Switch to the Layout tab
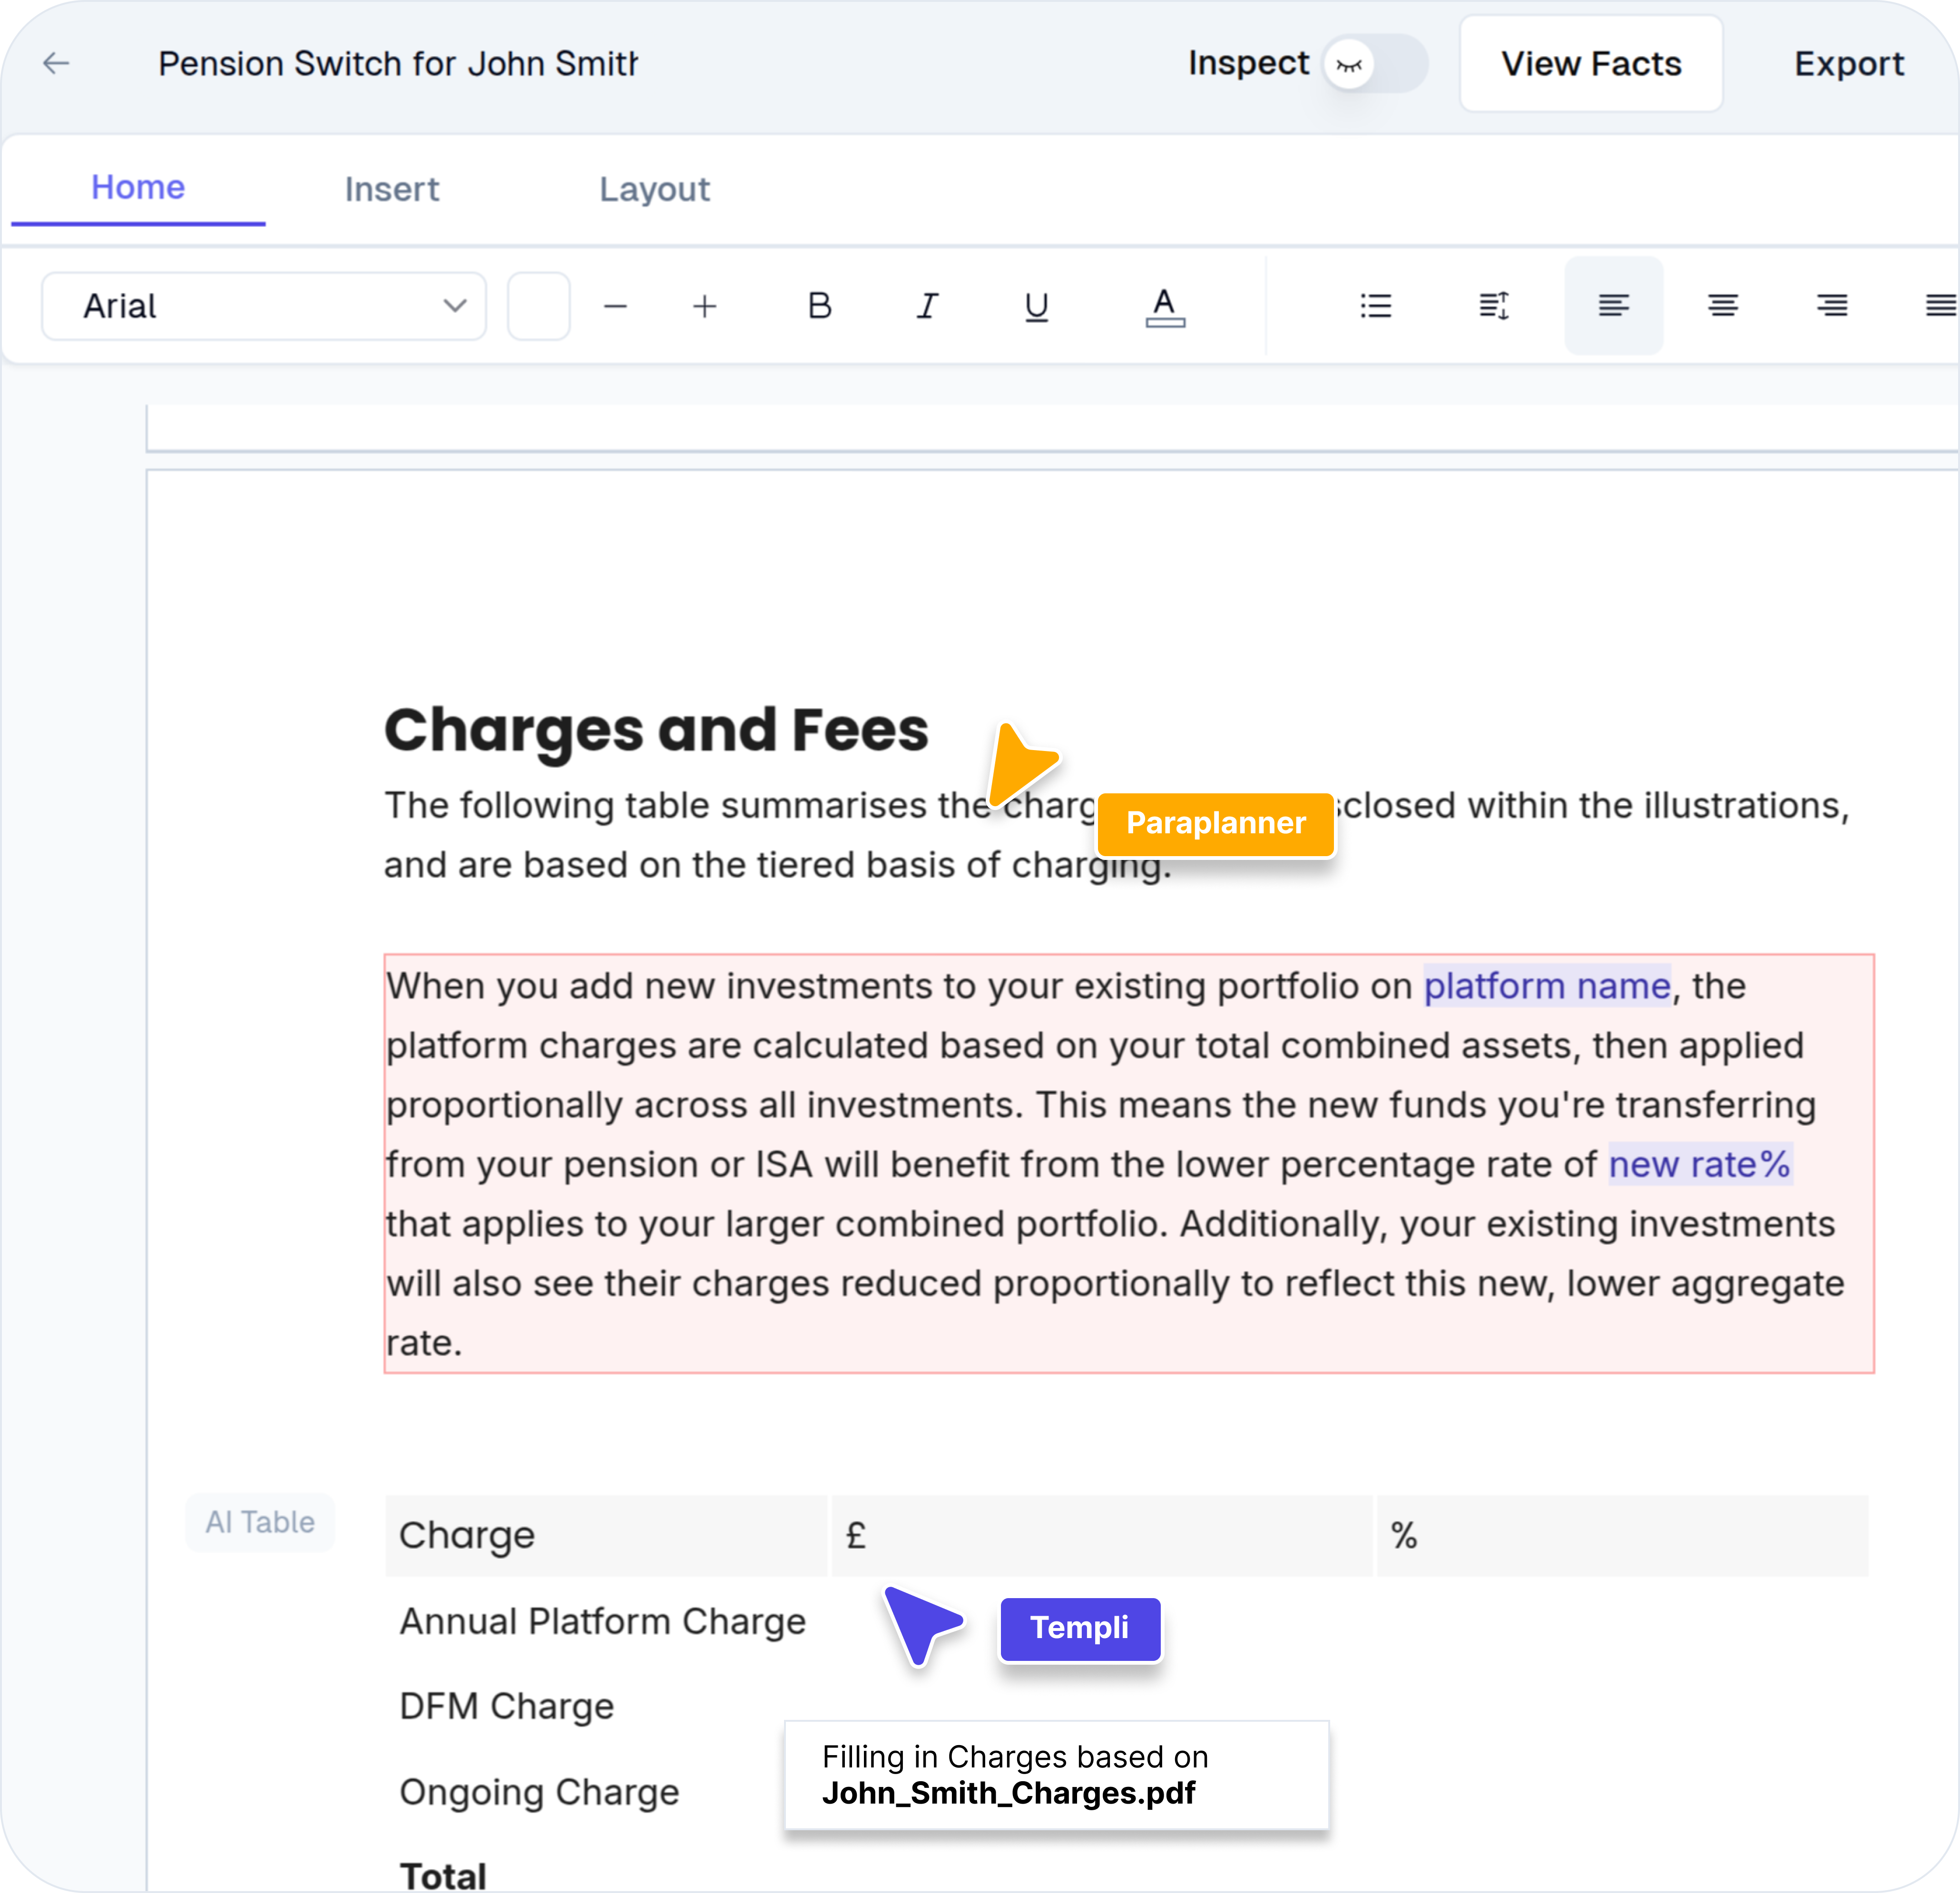This screenshot has height=1893, width=1960. 654,189
